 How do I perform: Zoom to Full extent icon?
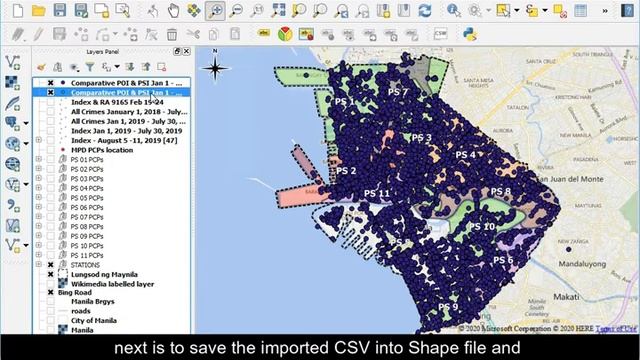point(278,11)
